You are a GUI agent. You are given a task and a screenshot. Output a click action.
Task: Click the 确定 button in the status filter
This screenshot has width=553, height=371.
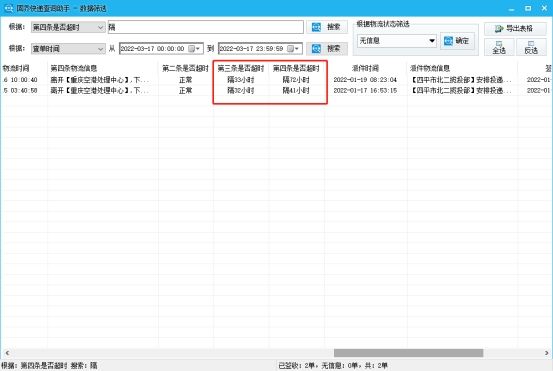click(x=457, y=41)
